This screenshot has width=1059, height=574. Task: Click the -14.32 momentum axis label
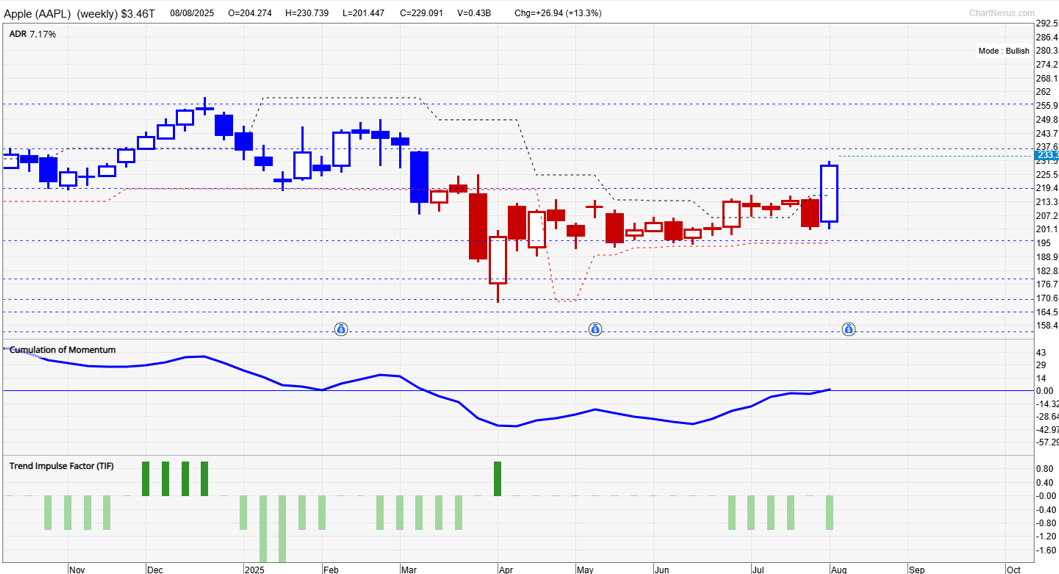(1048, 404)
